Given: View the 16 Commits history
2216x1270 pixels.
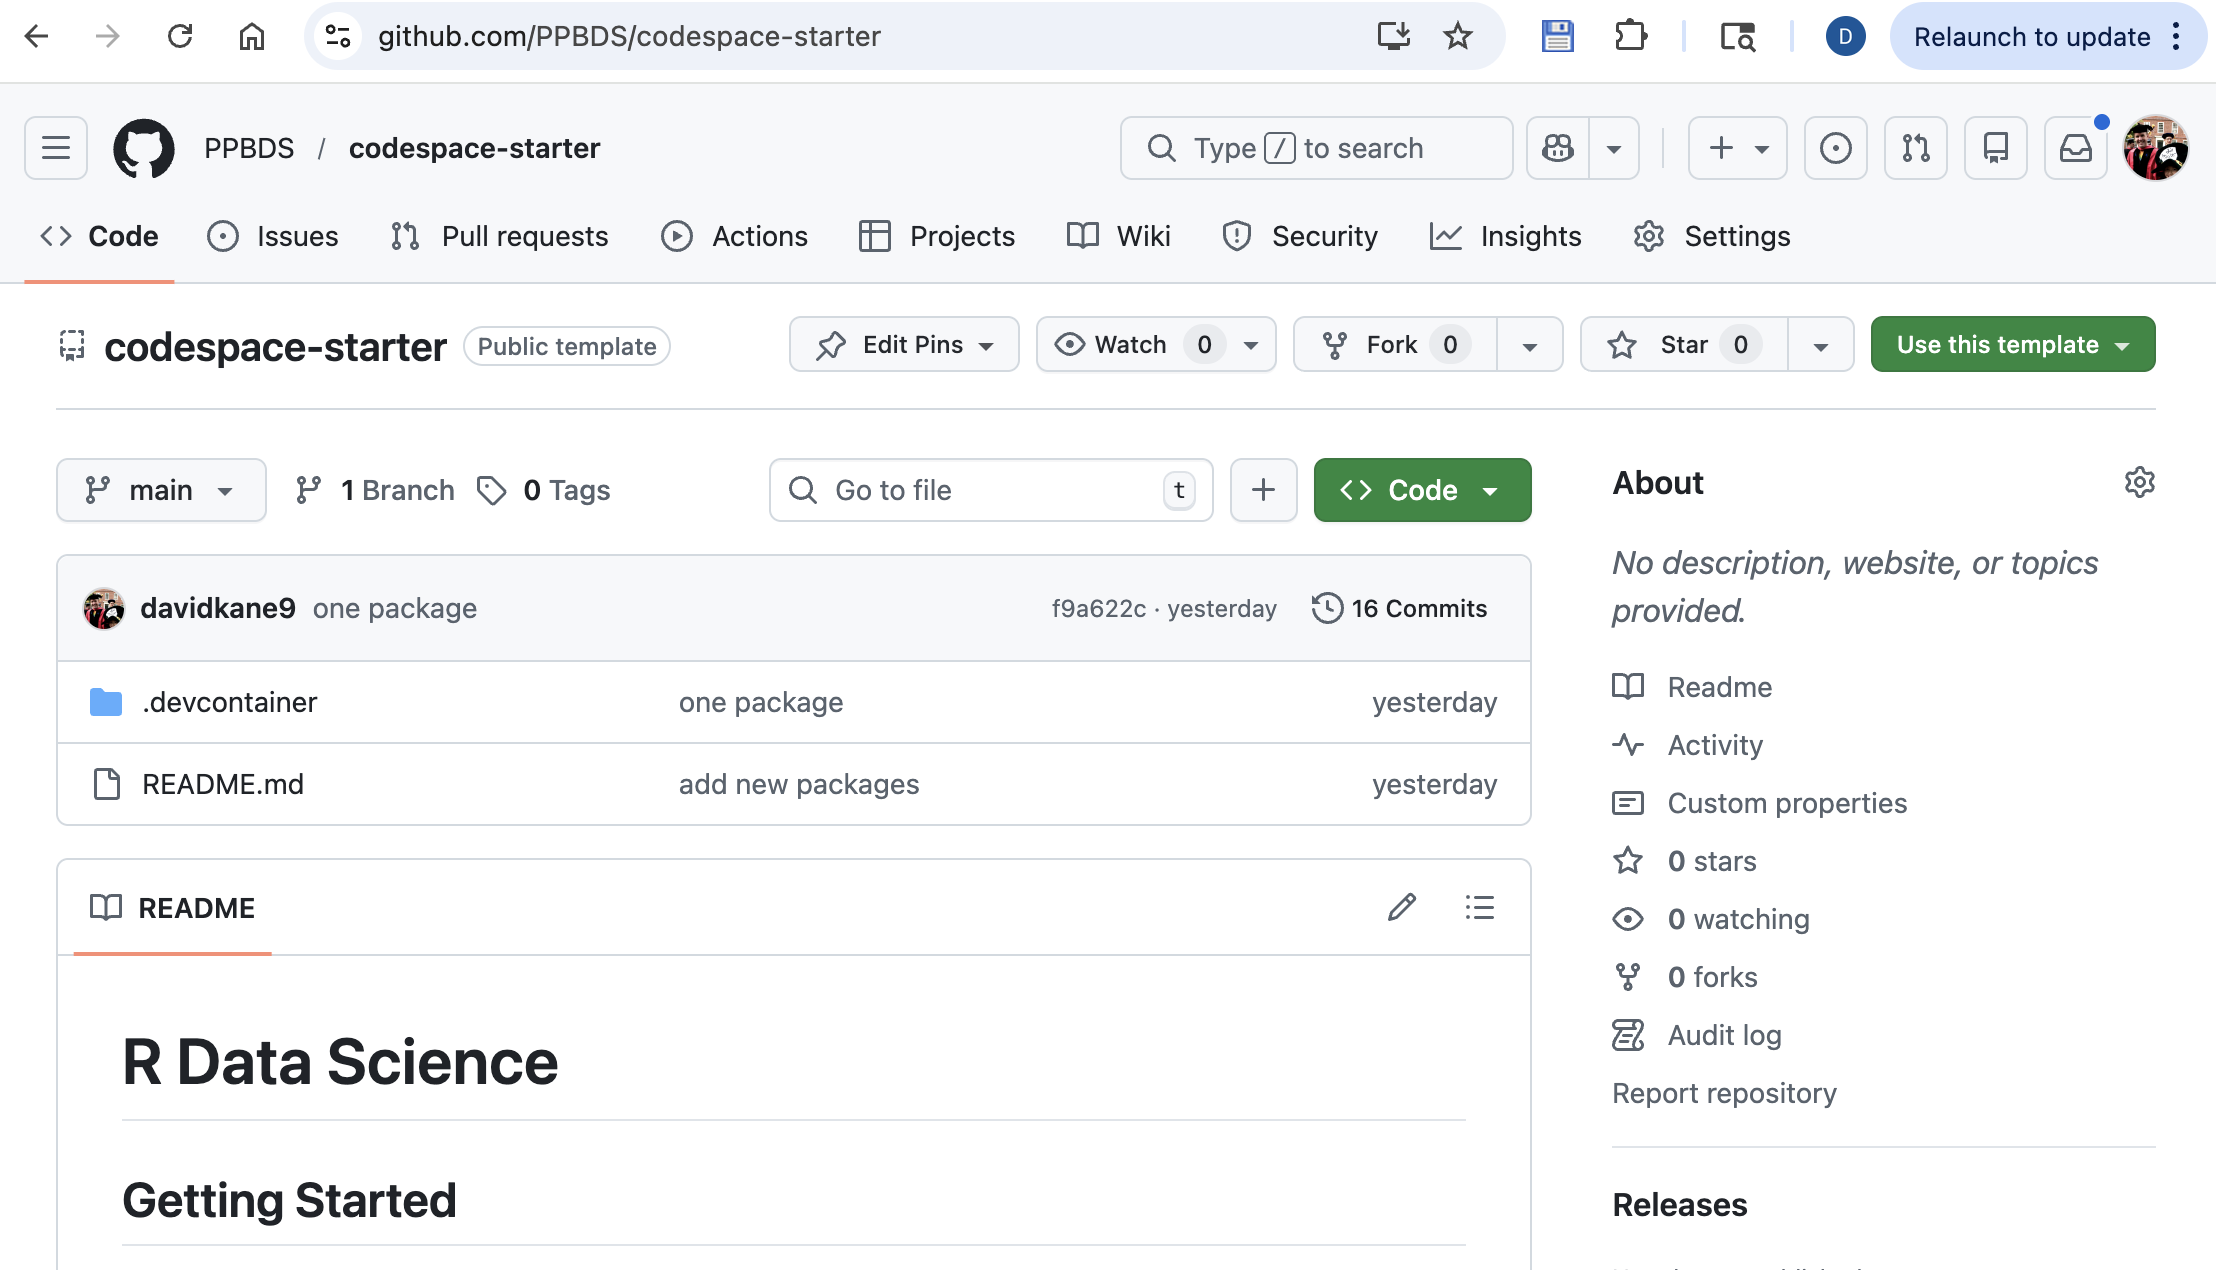Looking at the screenshot, I should point(1400,608).
